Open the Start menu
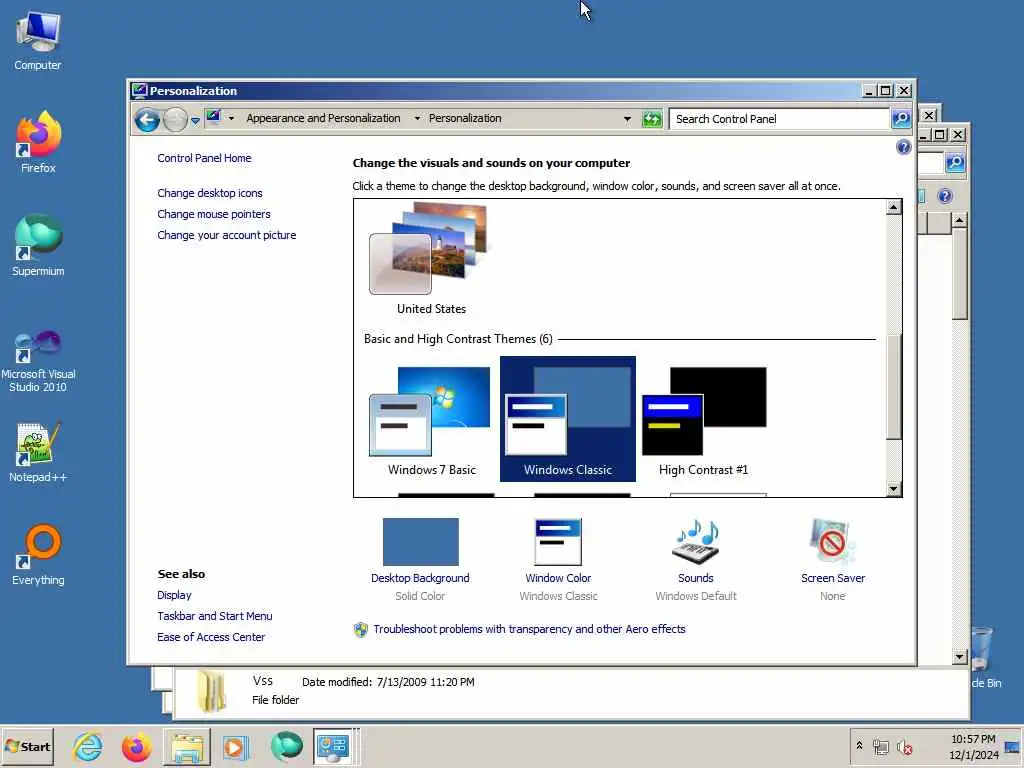Viewport: 1024px width, 768px height. pyautogui.click(x=27, y=746)
